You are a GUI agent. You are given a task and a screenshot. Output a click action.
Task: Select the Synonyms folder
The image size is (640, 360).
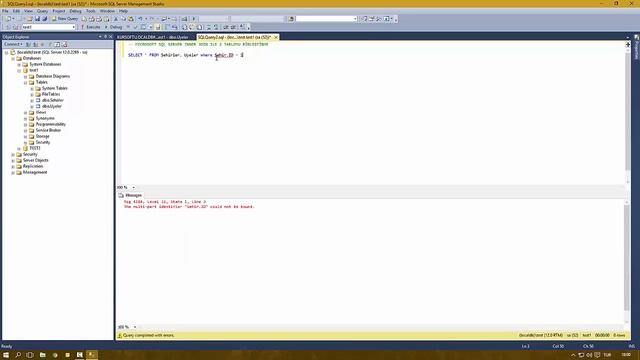pos(45,118)
